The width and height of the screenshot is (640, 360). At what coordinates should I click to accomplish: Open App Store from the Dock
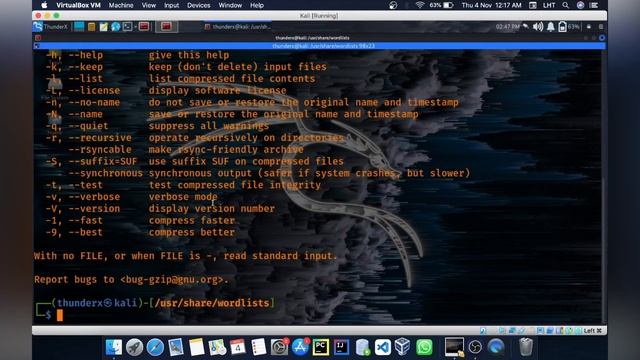[300, 347]
